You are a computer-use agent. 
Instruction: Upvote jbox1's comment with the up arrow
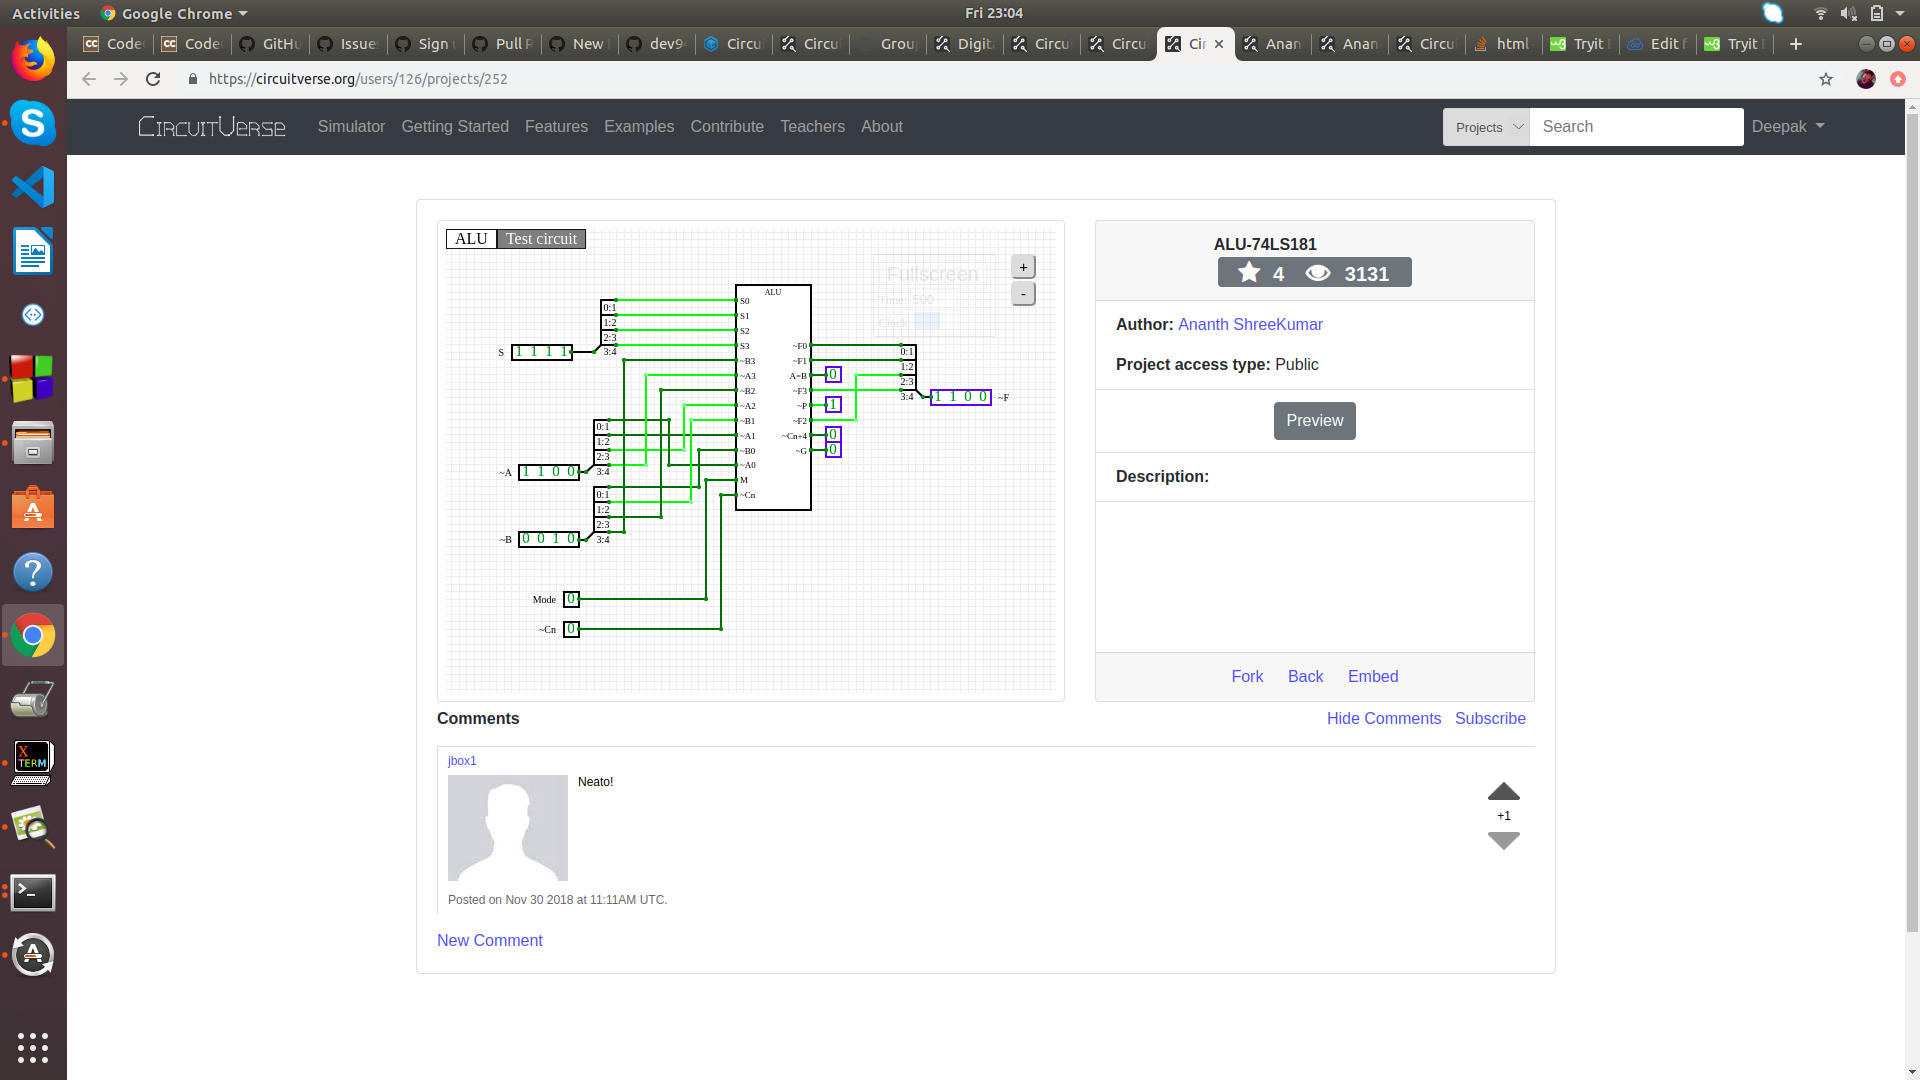(x=1504, y=791)
